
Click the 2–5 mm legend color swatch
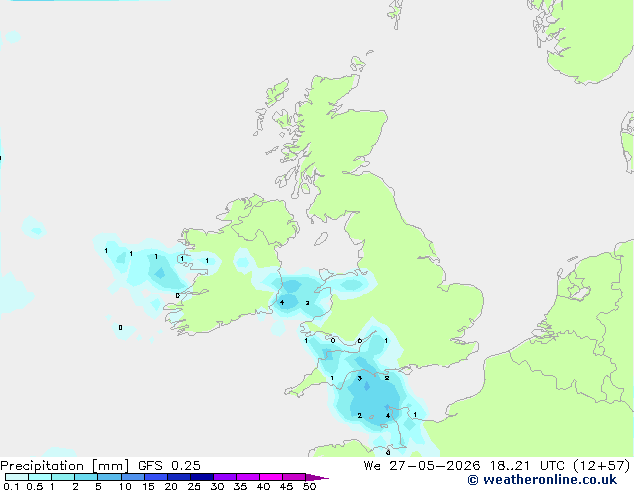(x=86, y=477)
